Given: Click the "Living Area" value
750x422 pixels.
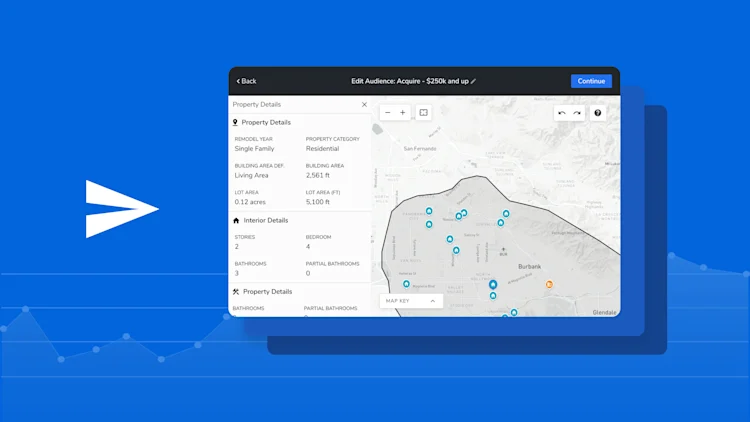Looking at the screenshot, I should [x=251, y=176].
